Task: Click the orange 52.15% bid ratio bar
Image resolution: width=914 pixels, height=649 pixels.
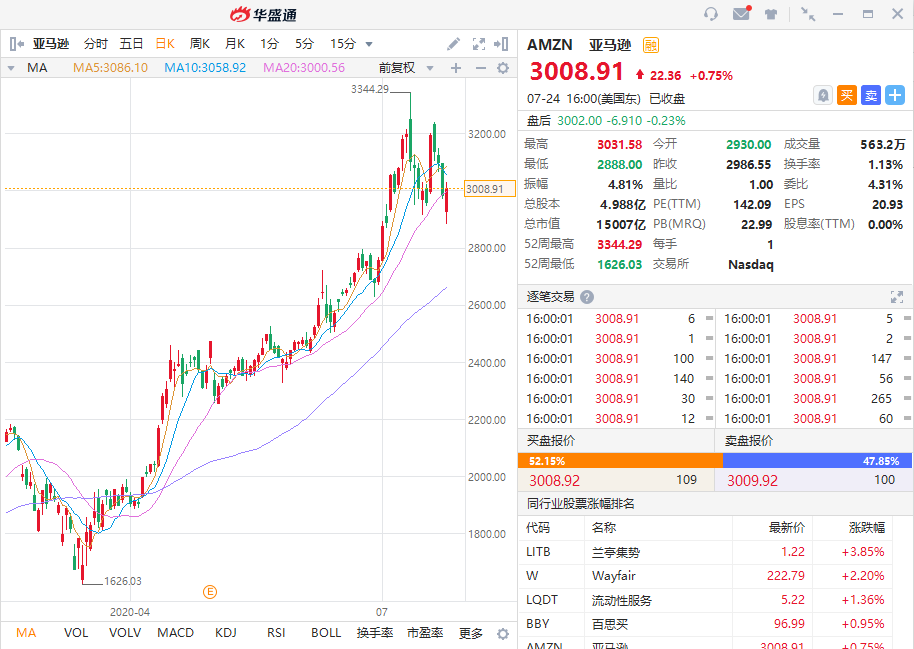Action: (x=620, y=461)
